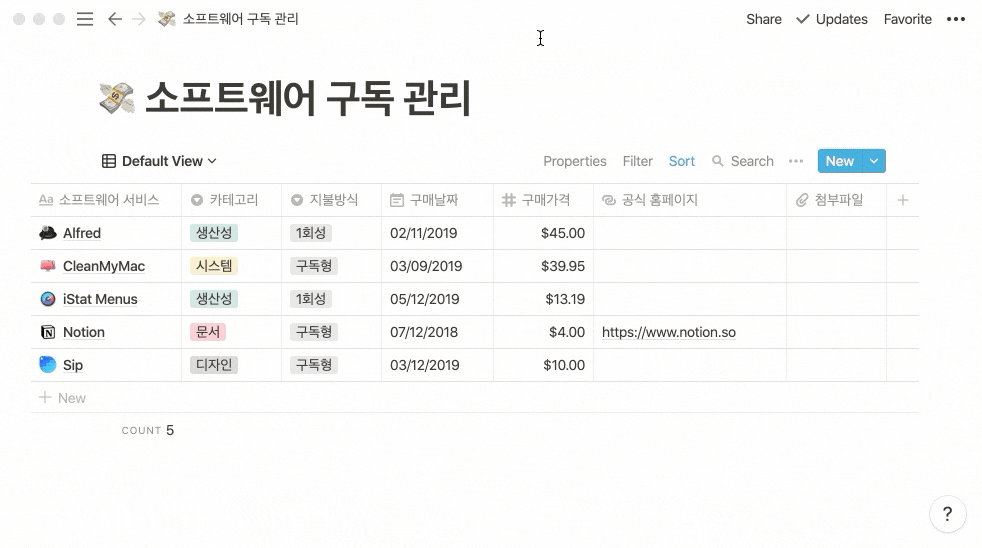Viewport: 982px width, 548px height.
Task: Click the Updates checkmark icon
Action: click(x=803, y=19)
